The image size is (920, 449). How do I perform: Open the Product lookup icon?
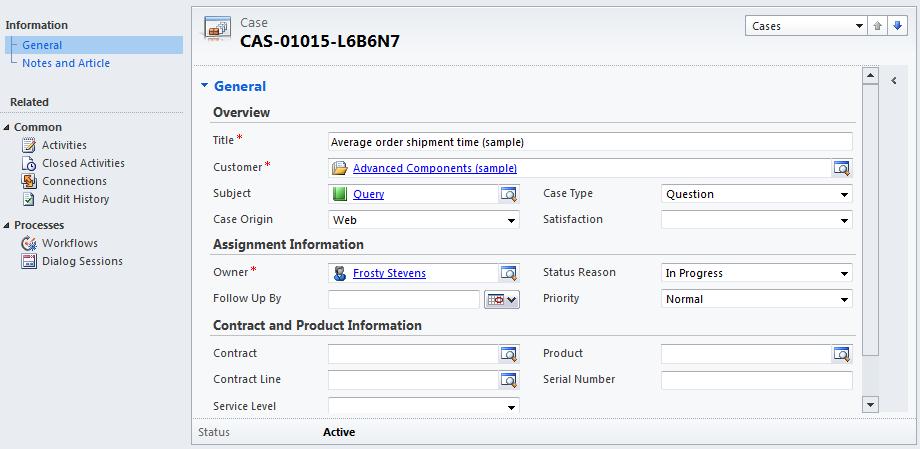841,353
